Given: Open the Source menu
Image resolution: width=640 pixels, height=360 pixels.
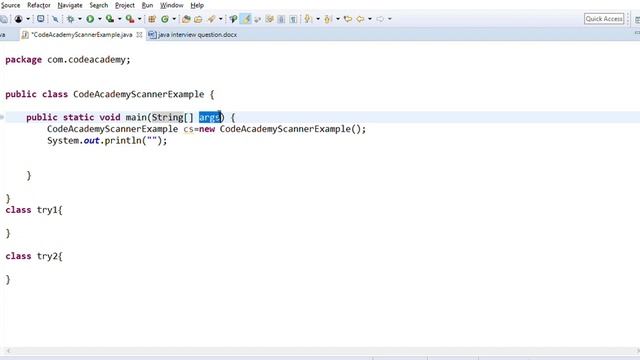Looking at the screenshot, I should (10, 5).
